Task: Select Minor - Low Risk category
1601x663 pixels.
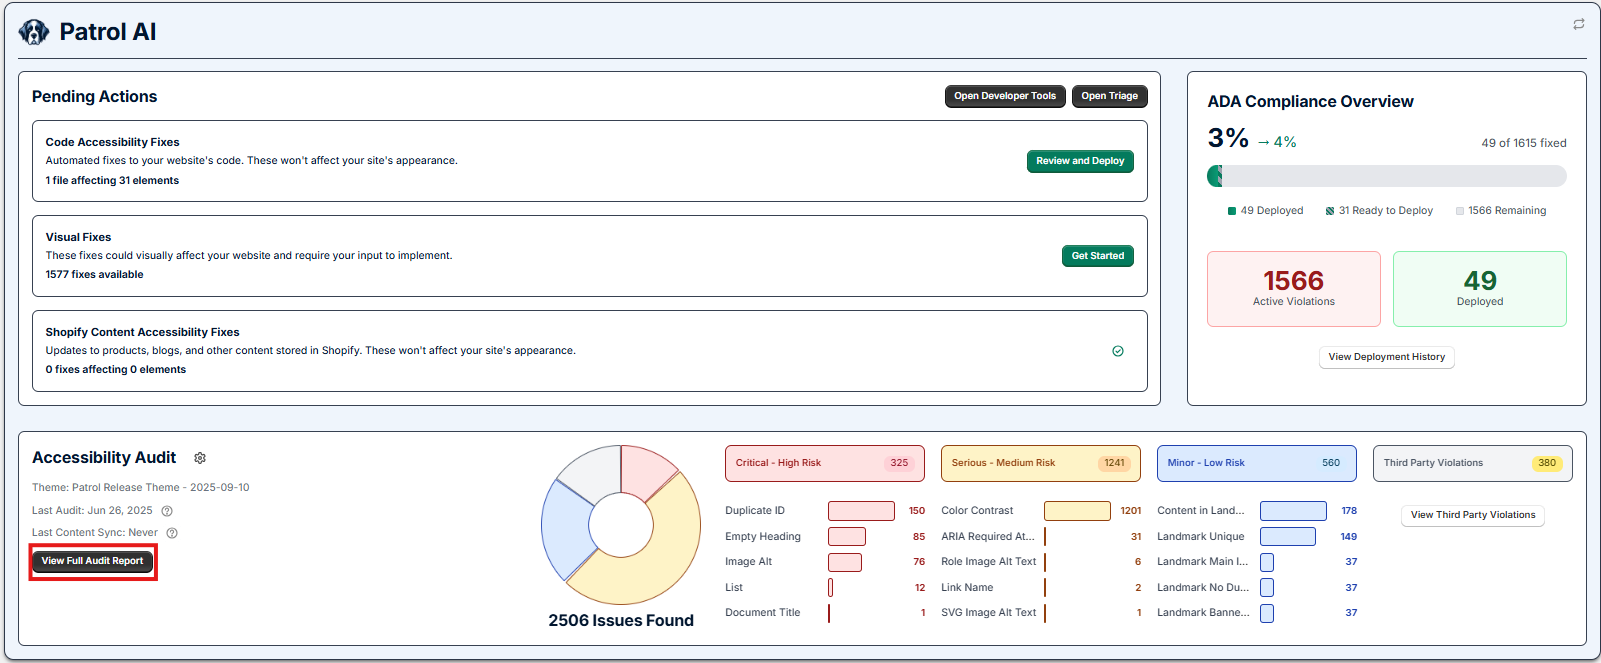Action: (x=1257, y=463)
